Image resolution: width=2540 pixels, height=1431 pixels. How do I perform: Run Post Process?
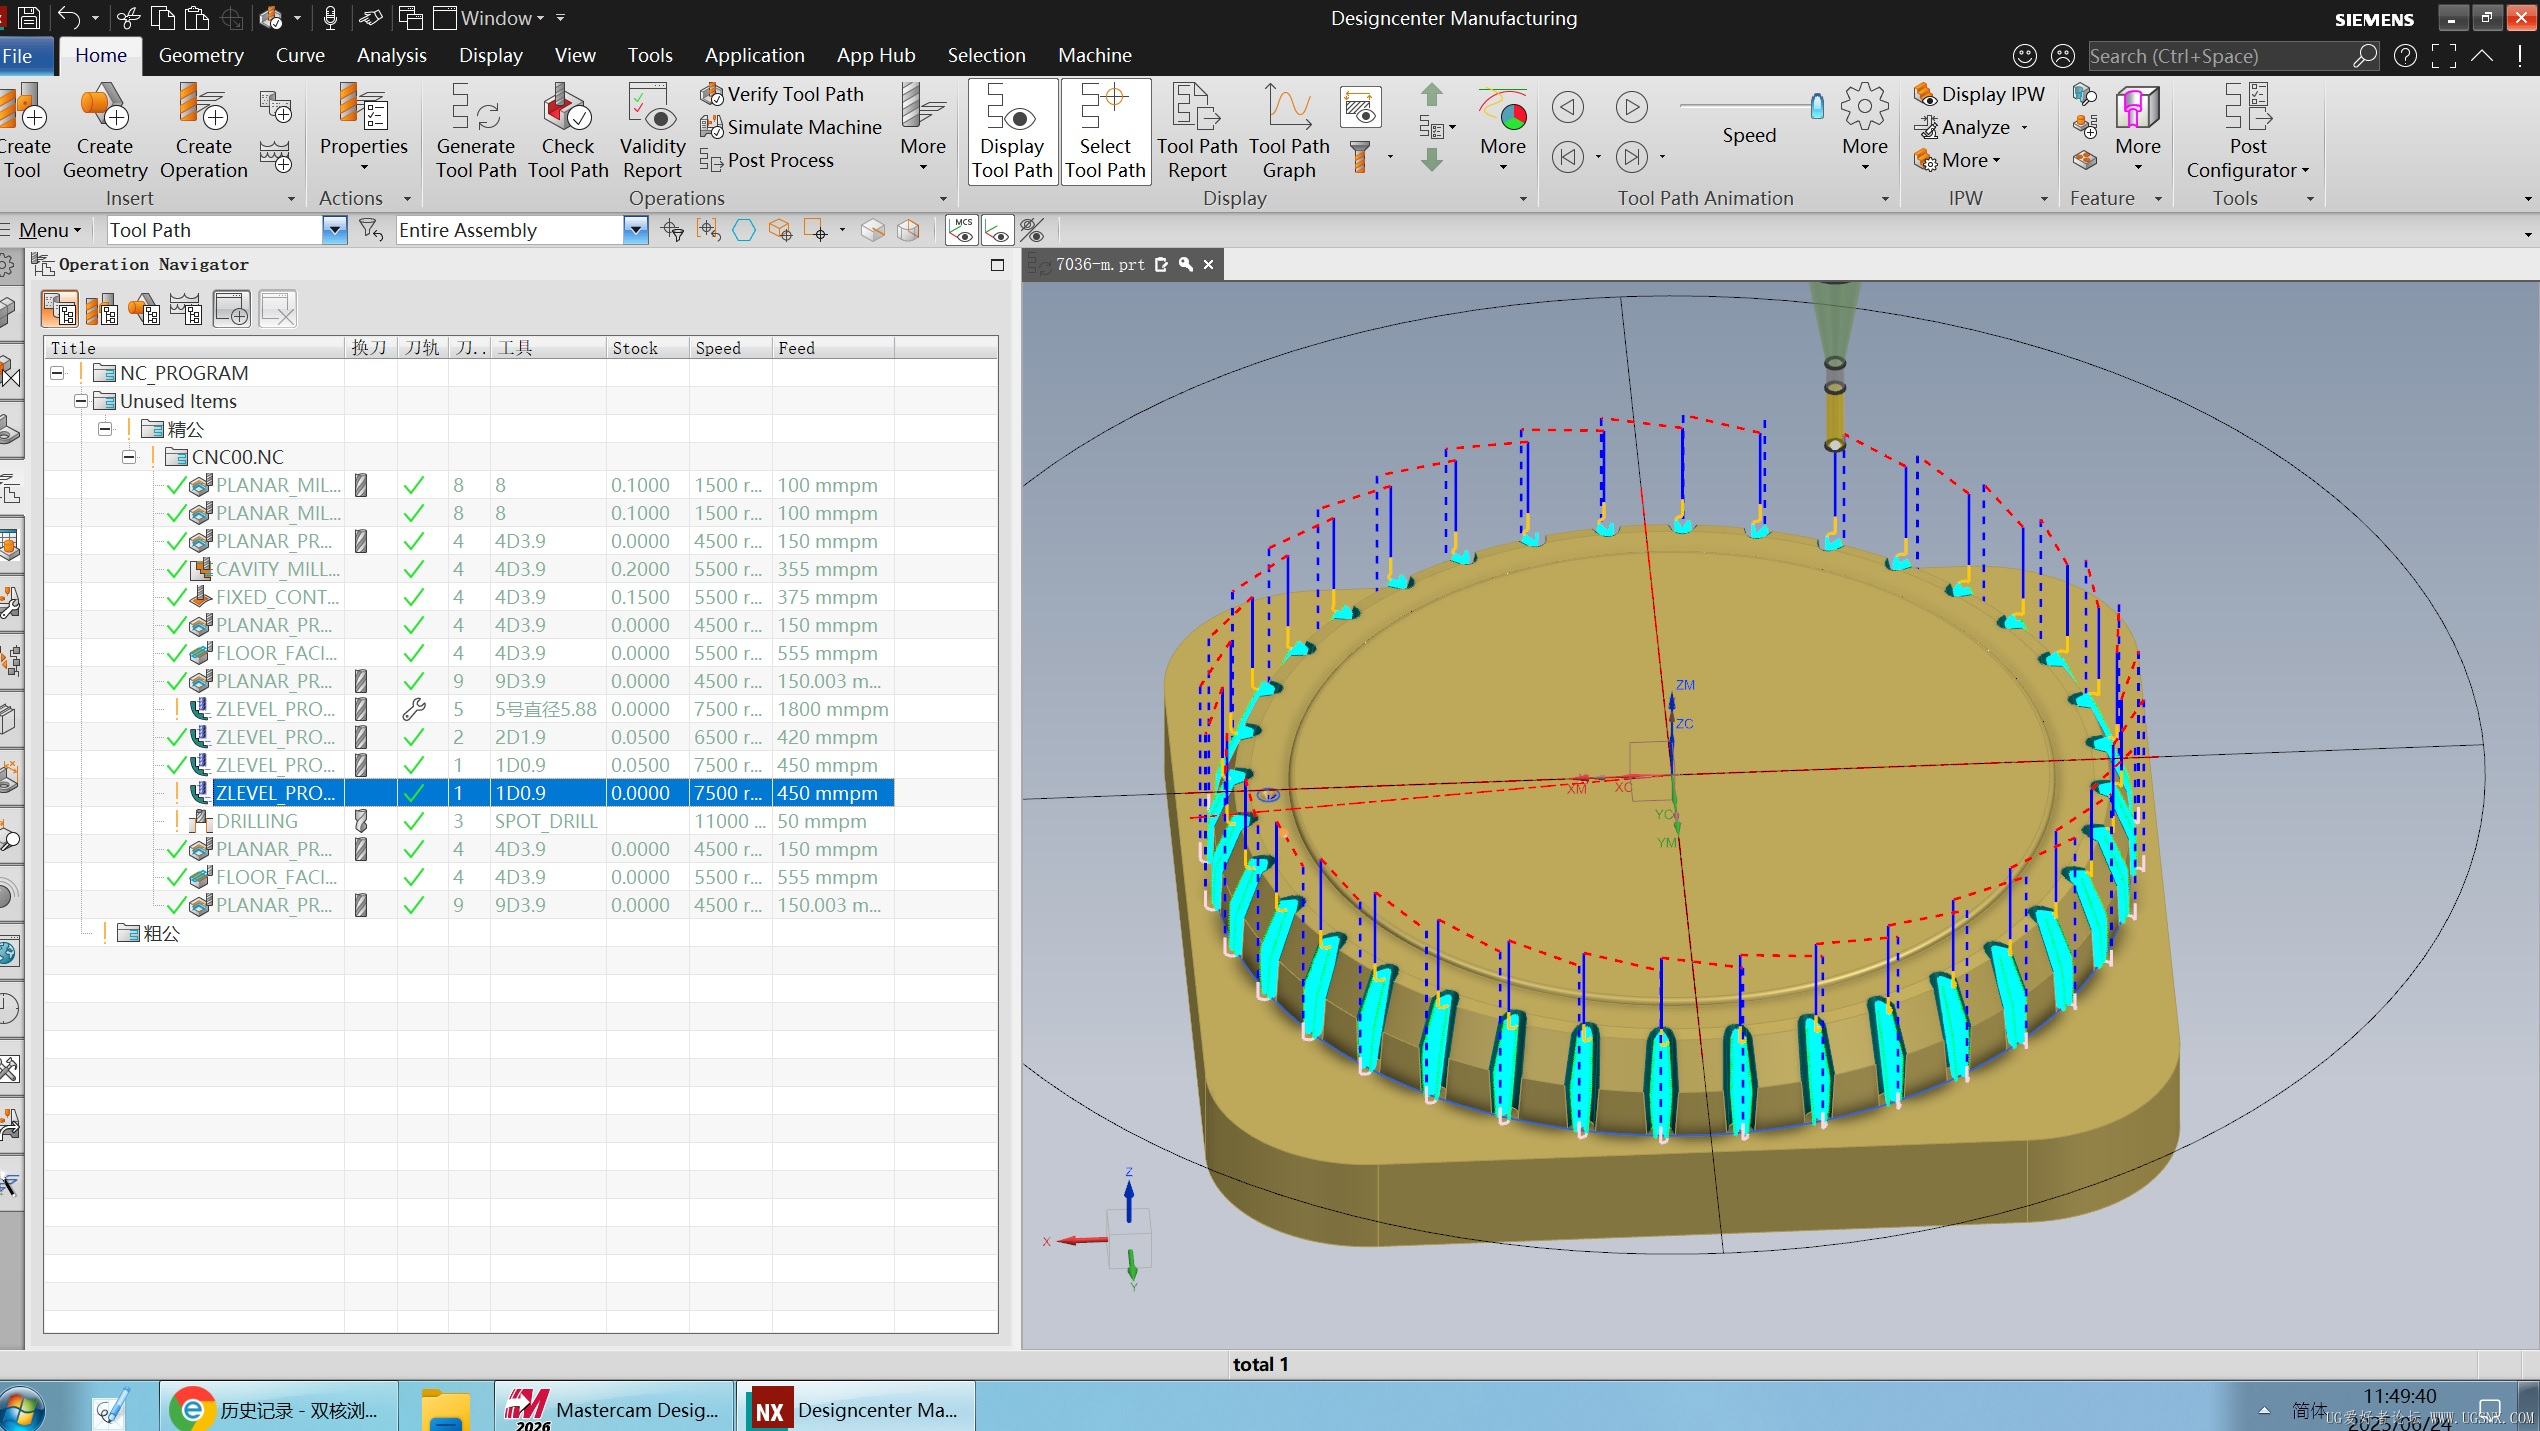click(766, 160)
